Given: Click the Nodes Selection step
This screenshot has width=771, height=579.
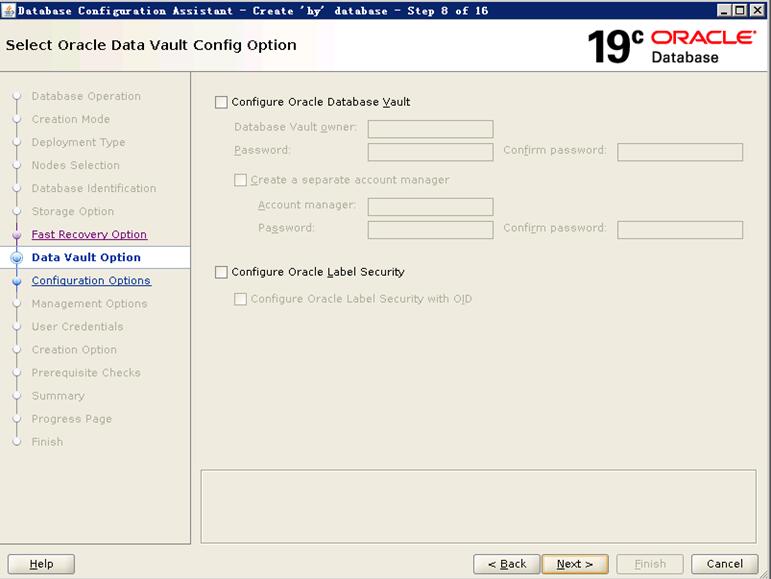Looking at the screenshot, I should (75, 166).
